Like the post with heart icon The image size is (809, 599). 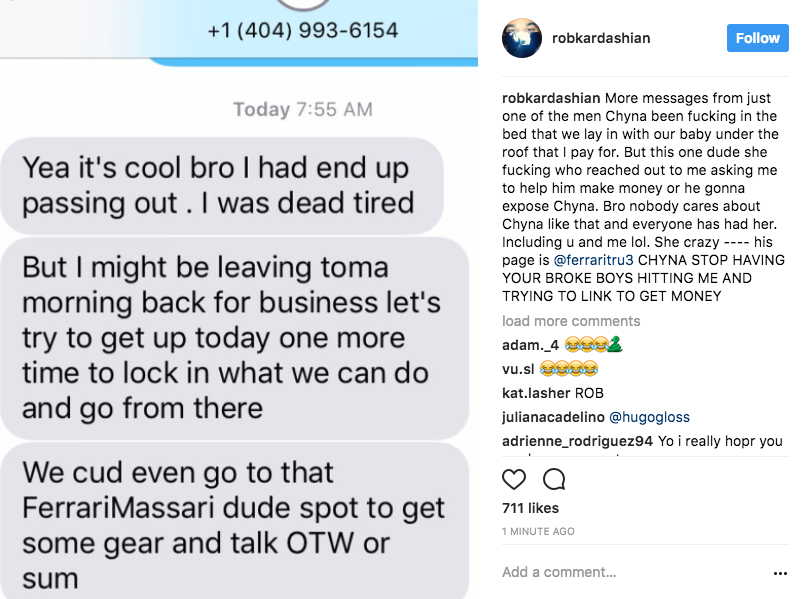(514, 479)
